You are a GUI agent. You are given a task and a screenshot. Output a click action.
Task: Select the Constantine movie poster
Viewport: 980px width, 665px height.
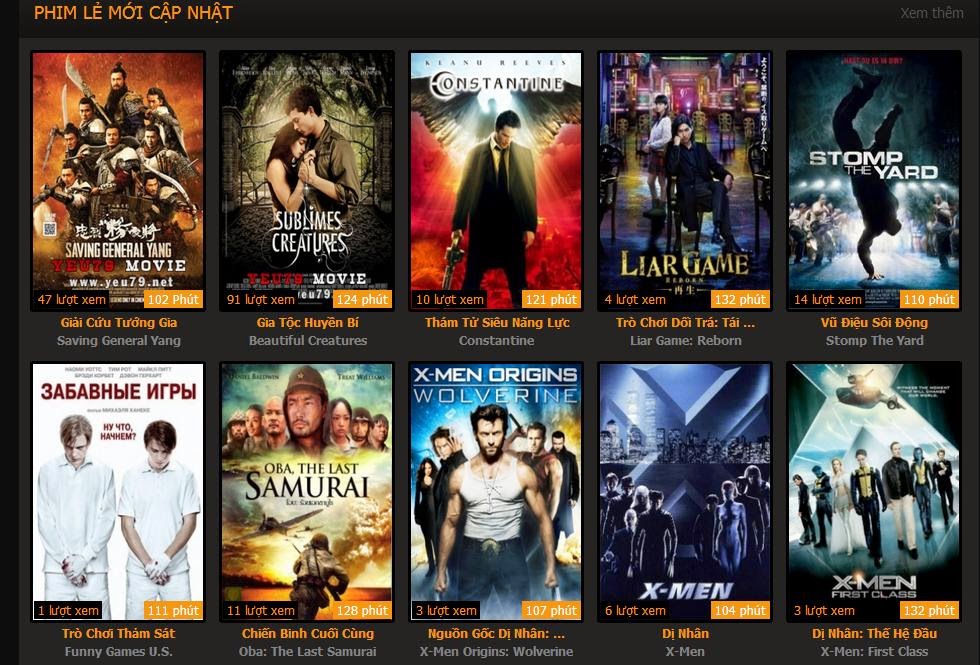[x=496, y=180]
